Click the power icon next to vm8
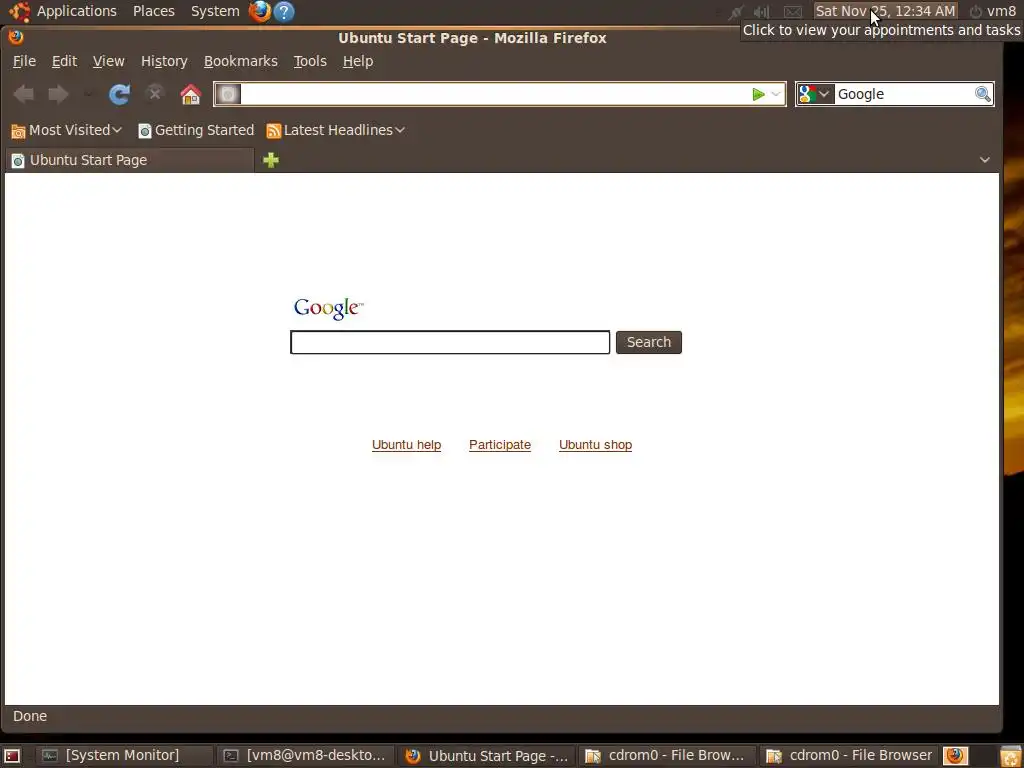The image size is (1024, 768). pyautogui.click(x=975, y=12)
